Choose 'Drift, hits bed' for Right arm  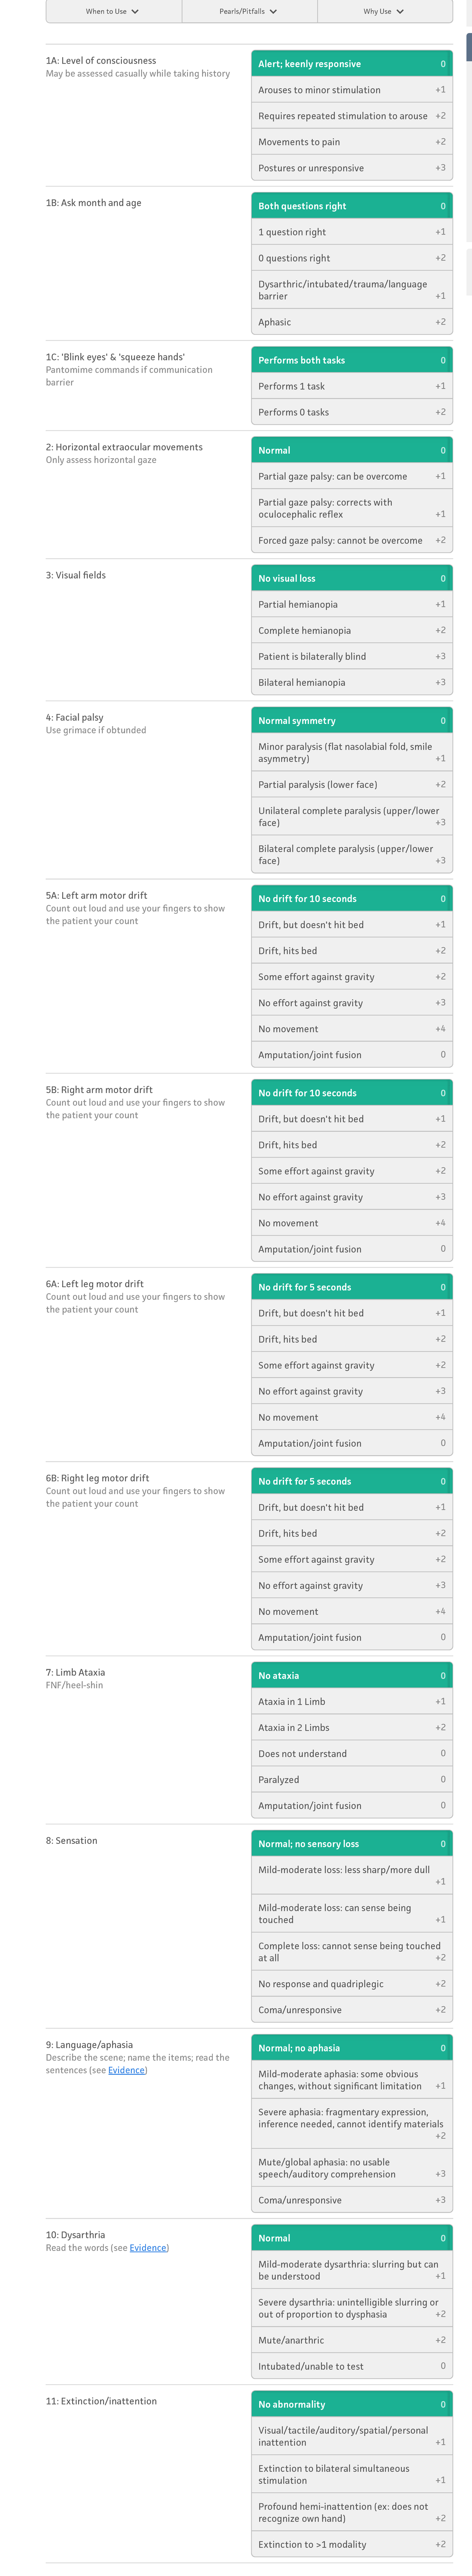click(351, 1144)
